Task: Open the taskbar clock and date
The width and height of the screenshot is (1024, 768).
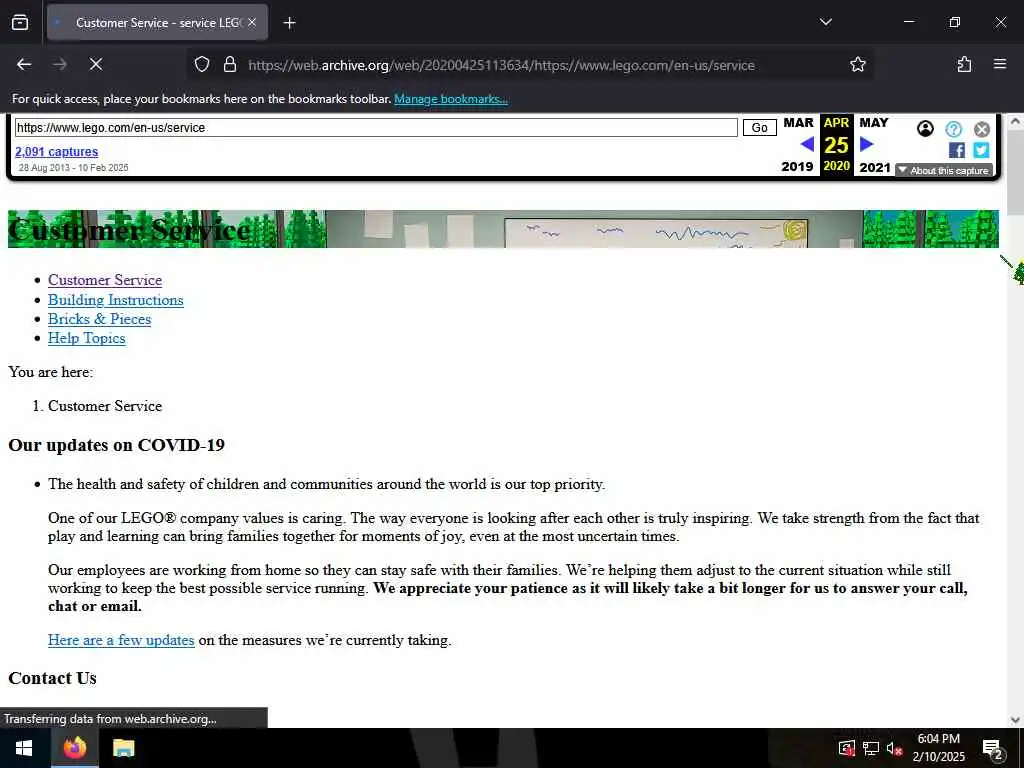Action: [938, 748]
